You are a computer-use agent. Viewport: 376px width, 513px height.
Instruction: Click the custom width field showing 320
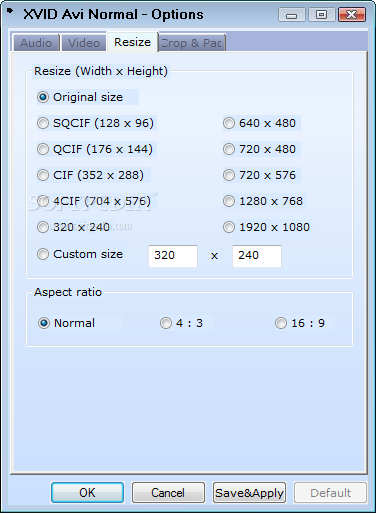point(173,256)
